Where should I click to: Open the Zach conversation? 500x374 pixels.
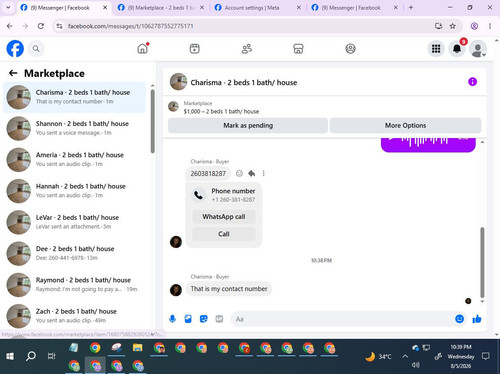click(75, 316)
